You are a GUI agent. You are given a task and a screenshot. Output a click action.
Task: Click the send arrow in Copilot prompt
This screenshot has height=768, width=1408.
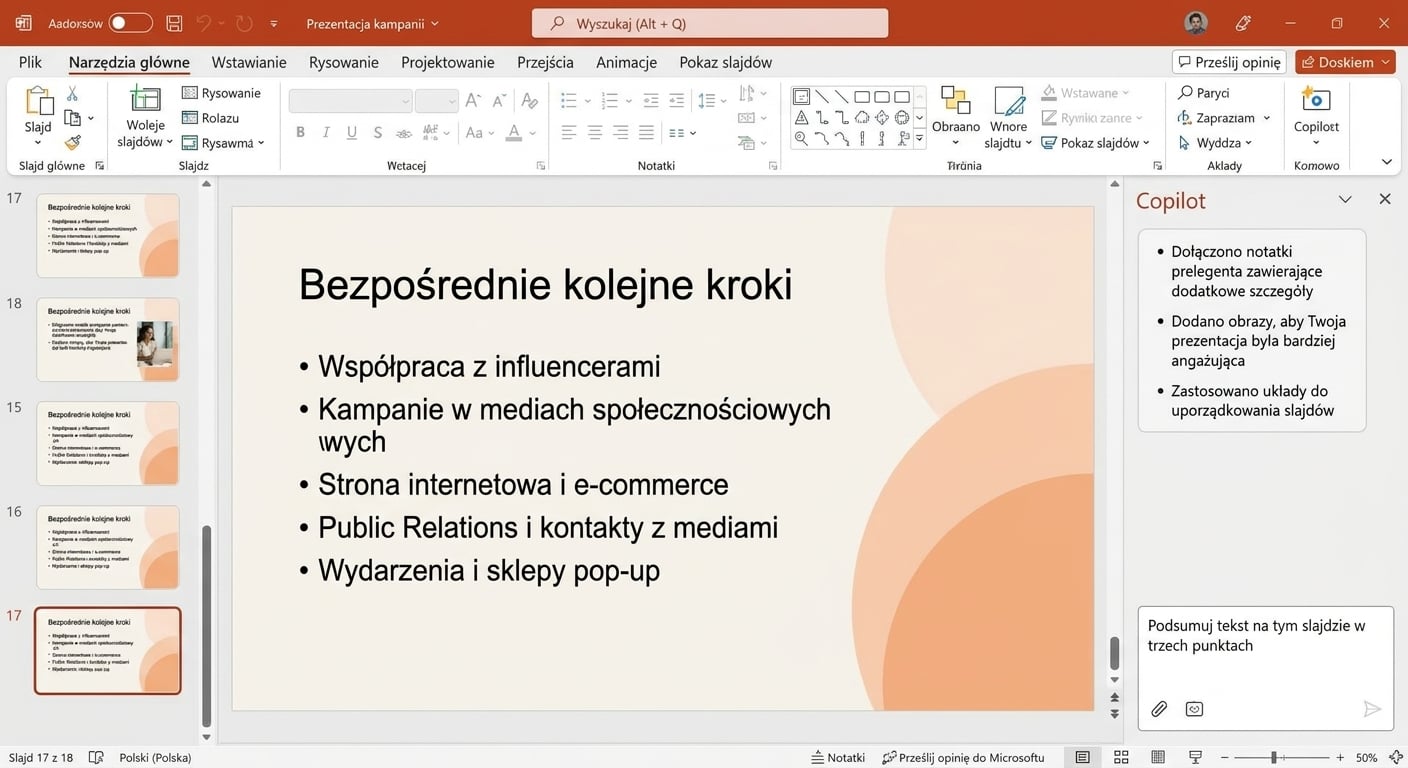pos(1372,709)
